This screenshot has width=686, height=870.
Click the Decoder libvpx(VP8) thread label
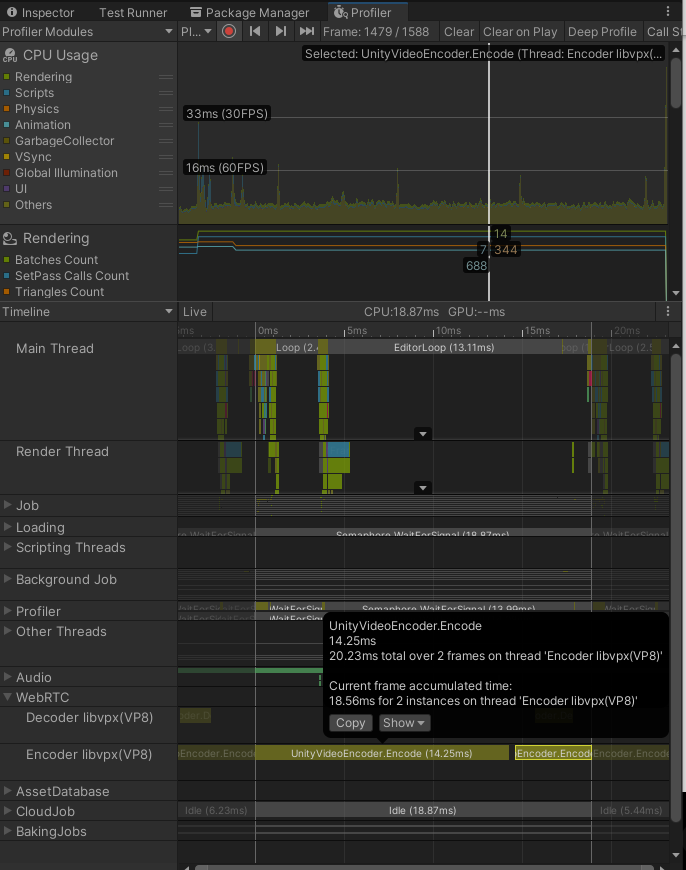89,717
